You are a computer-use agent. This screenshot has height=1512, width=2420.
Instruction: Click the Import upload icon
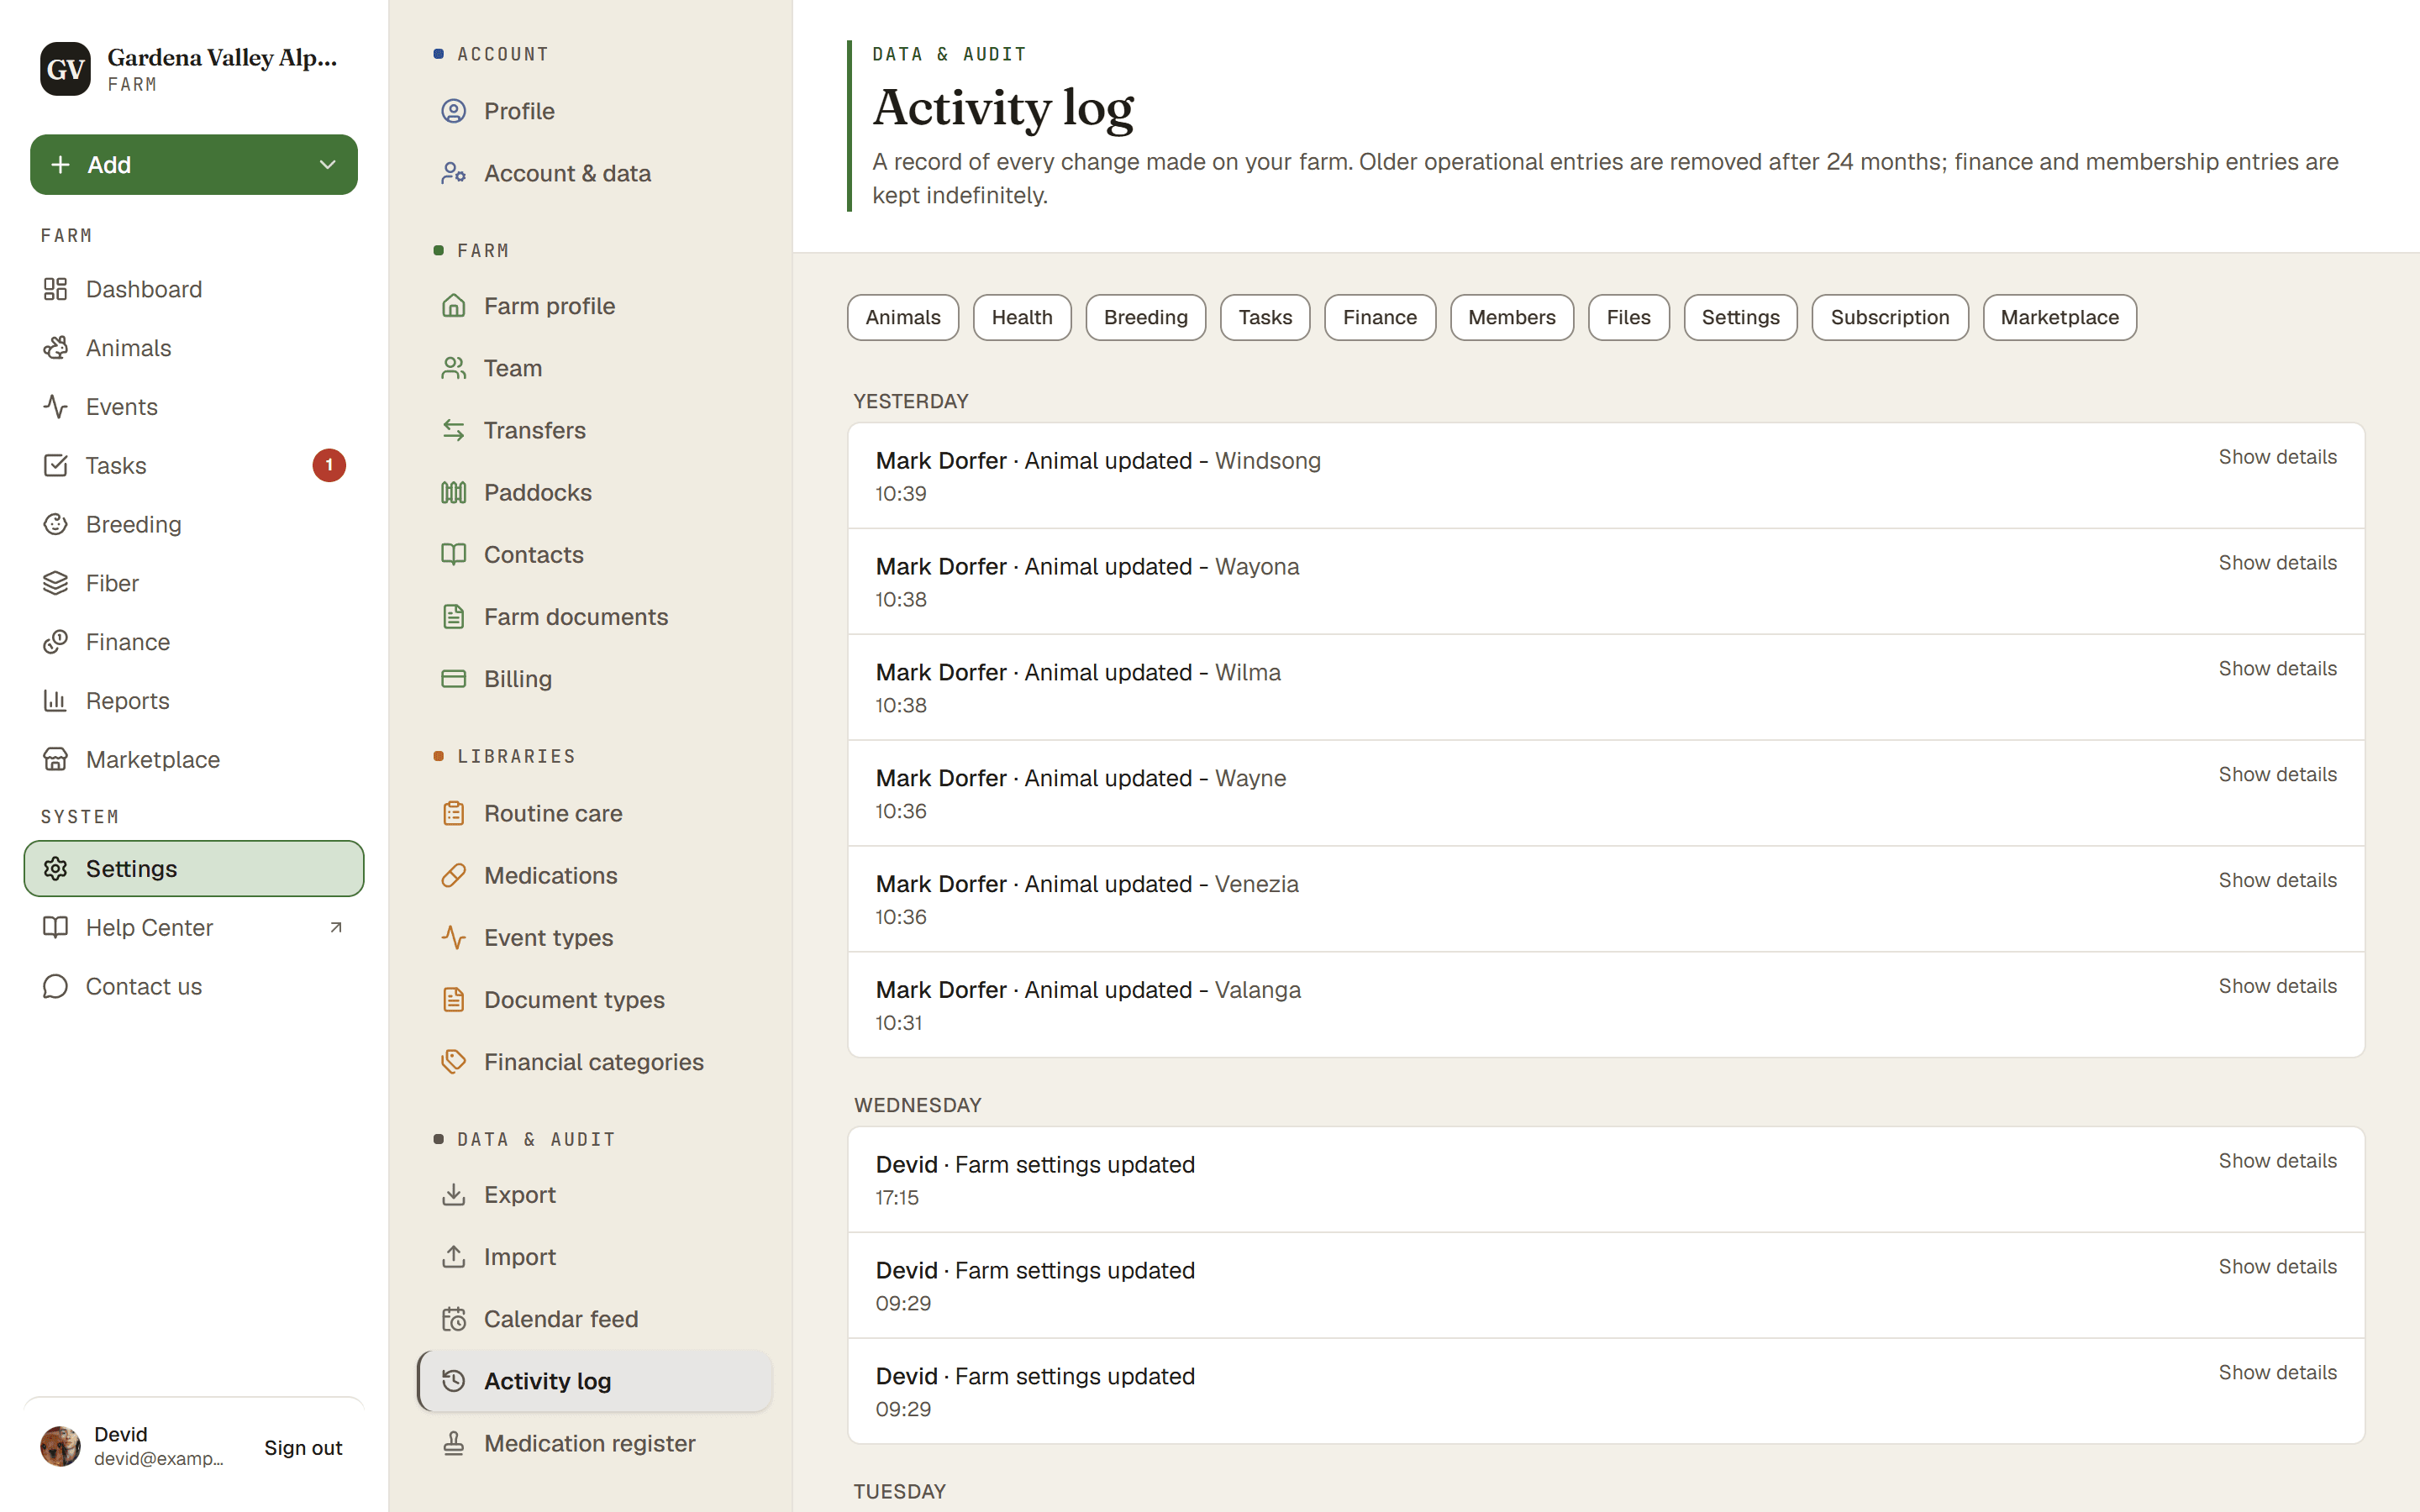454,1256
